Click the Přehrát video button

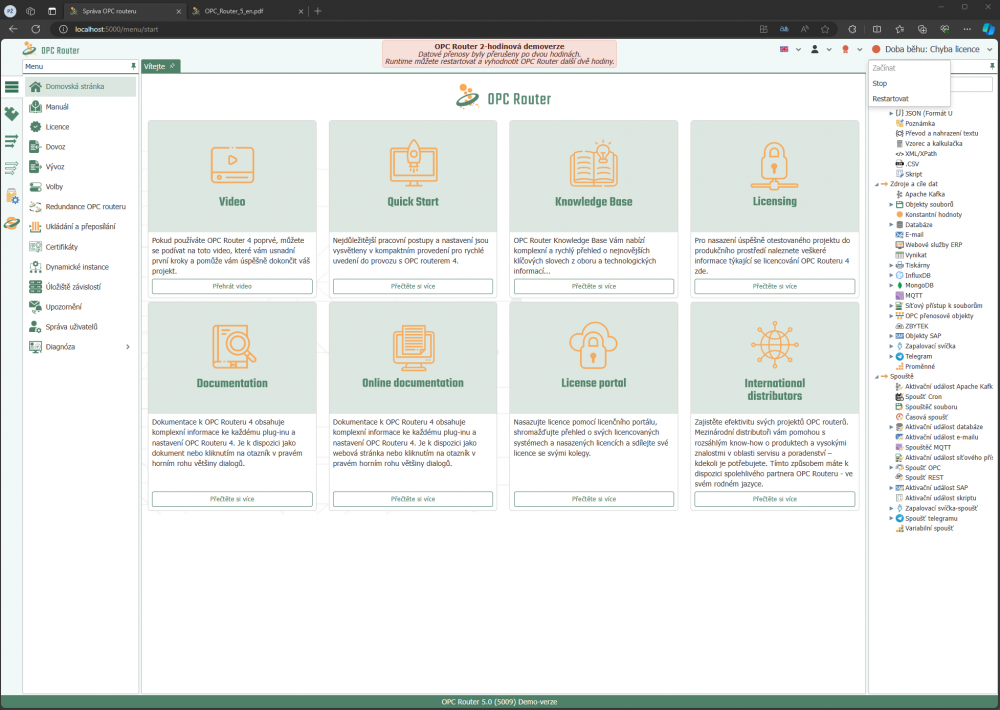pyautogui.click(x=232, y=286)
